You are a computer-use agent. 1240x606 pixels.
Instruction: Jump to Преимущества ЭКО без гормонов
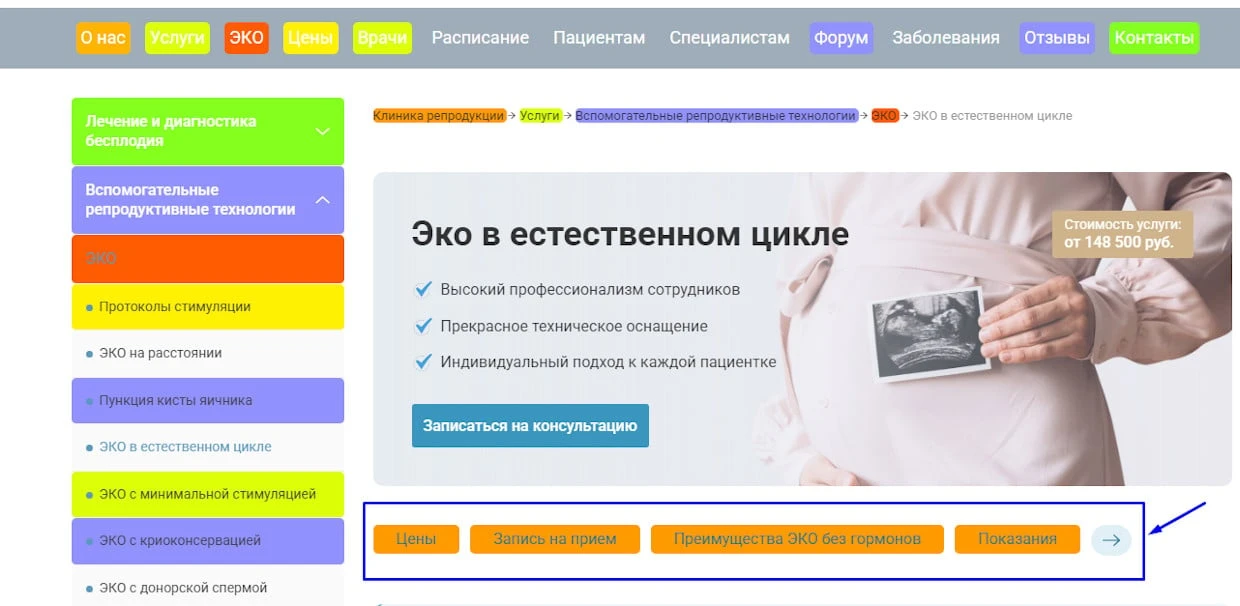[x=796, y=539]
